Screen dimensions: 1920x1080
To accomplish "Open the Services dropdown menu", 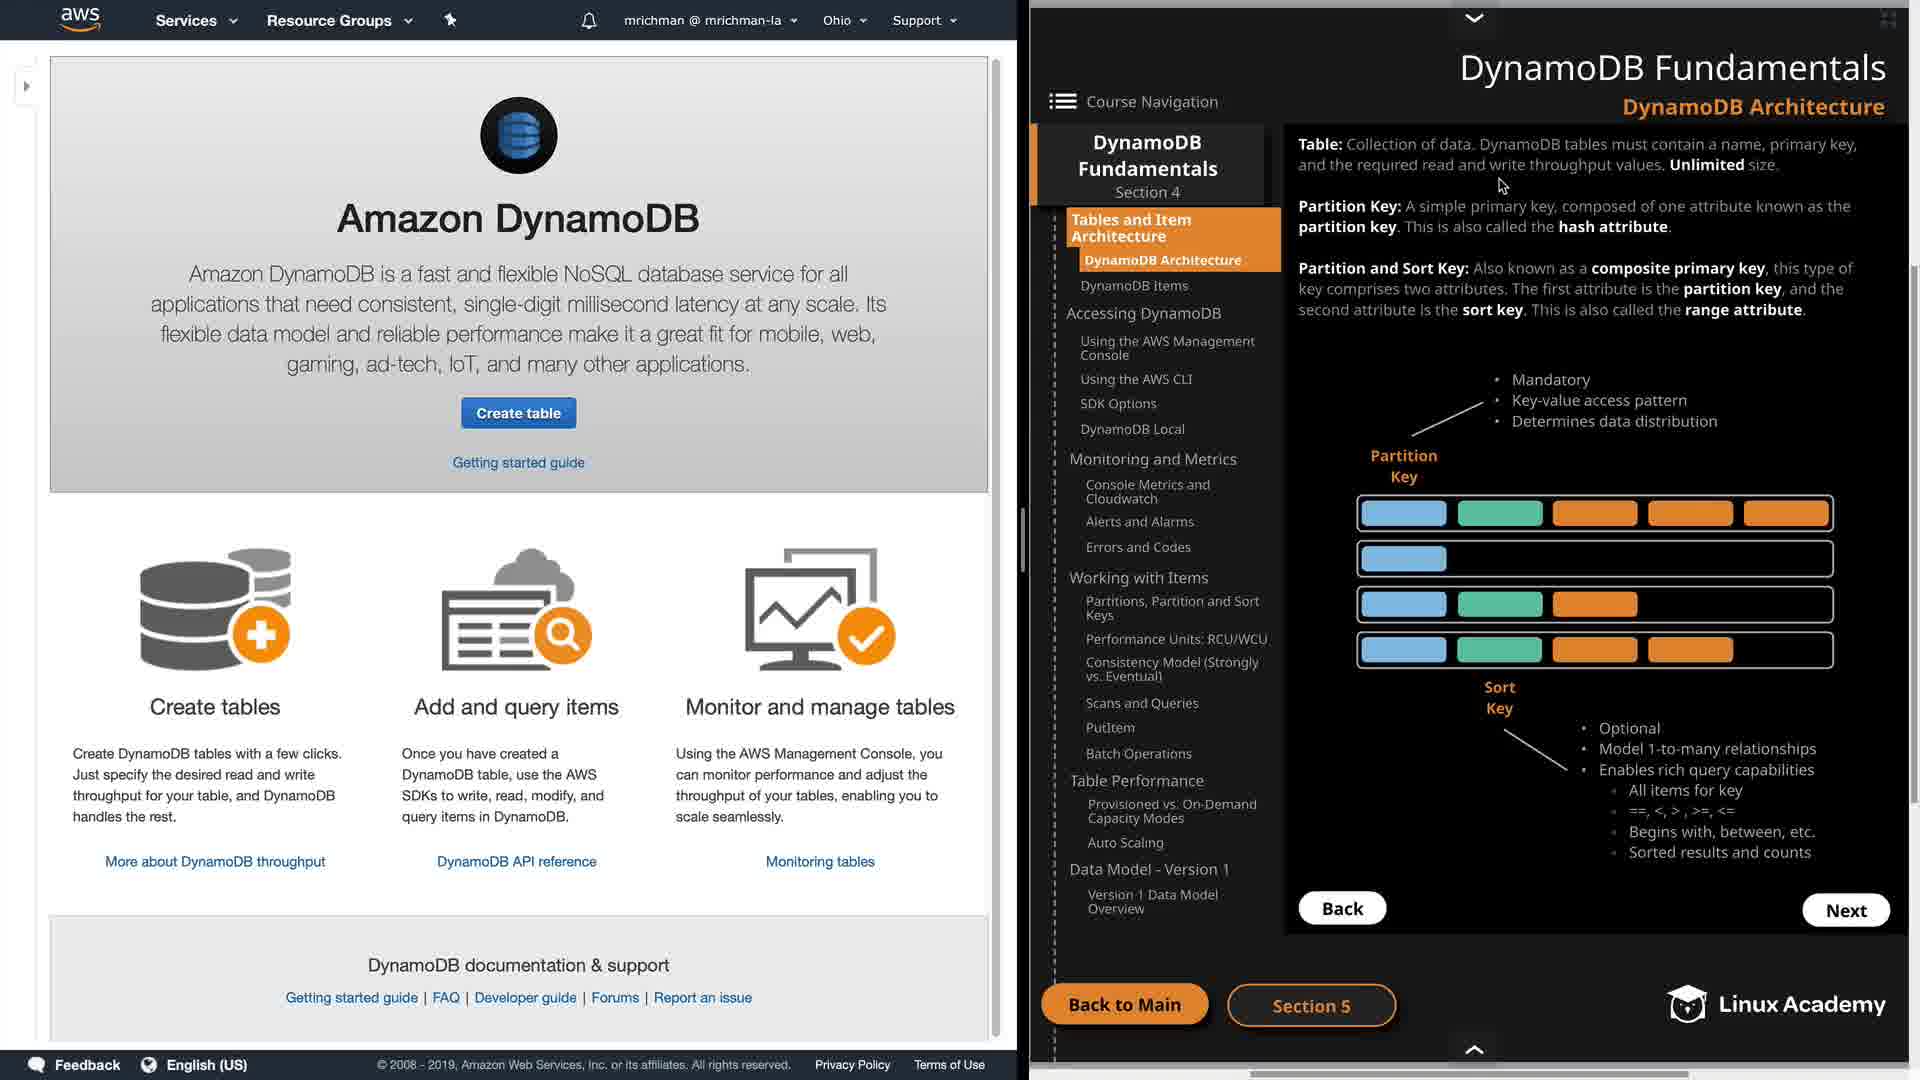I will point(196,20).
